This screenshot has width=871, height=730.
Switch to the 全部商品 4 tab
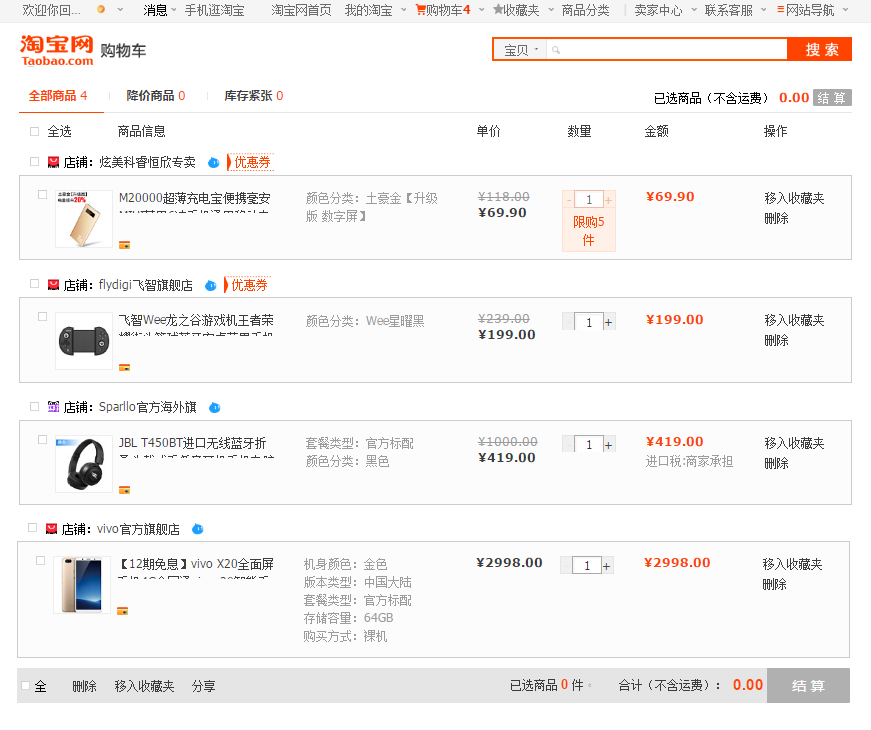click(x=58, y=96)
